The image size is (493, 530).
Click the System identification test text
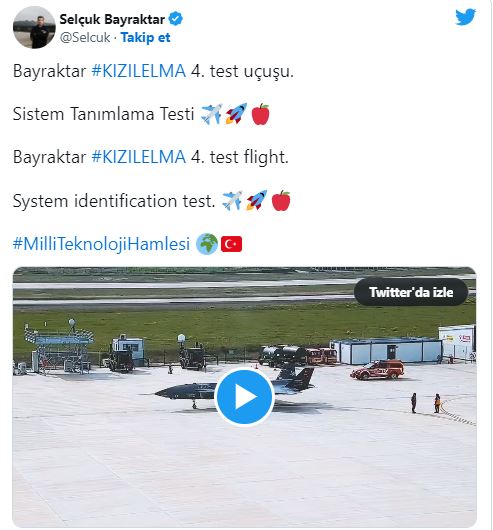click(114, 201)
